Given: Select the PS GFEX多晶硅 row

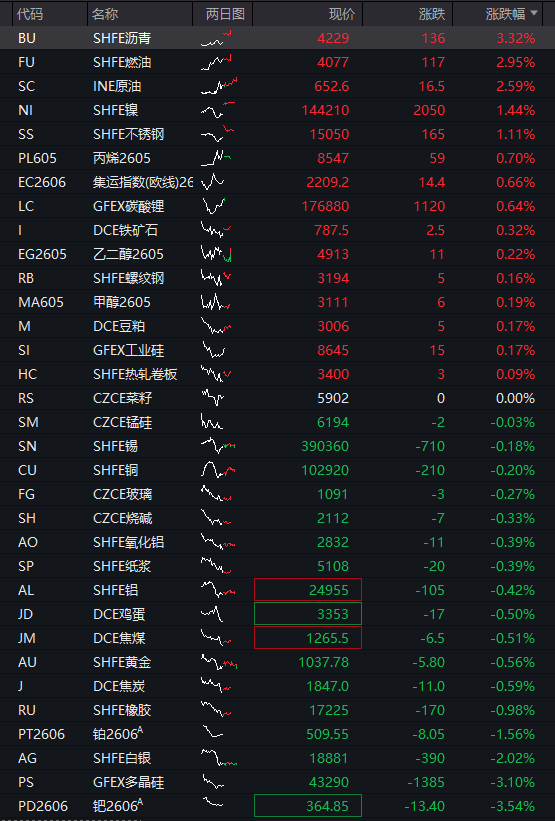Looking at the screenshot, I should pyautogui.click(x=278, y=782).
